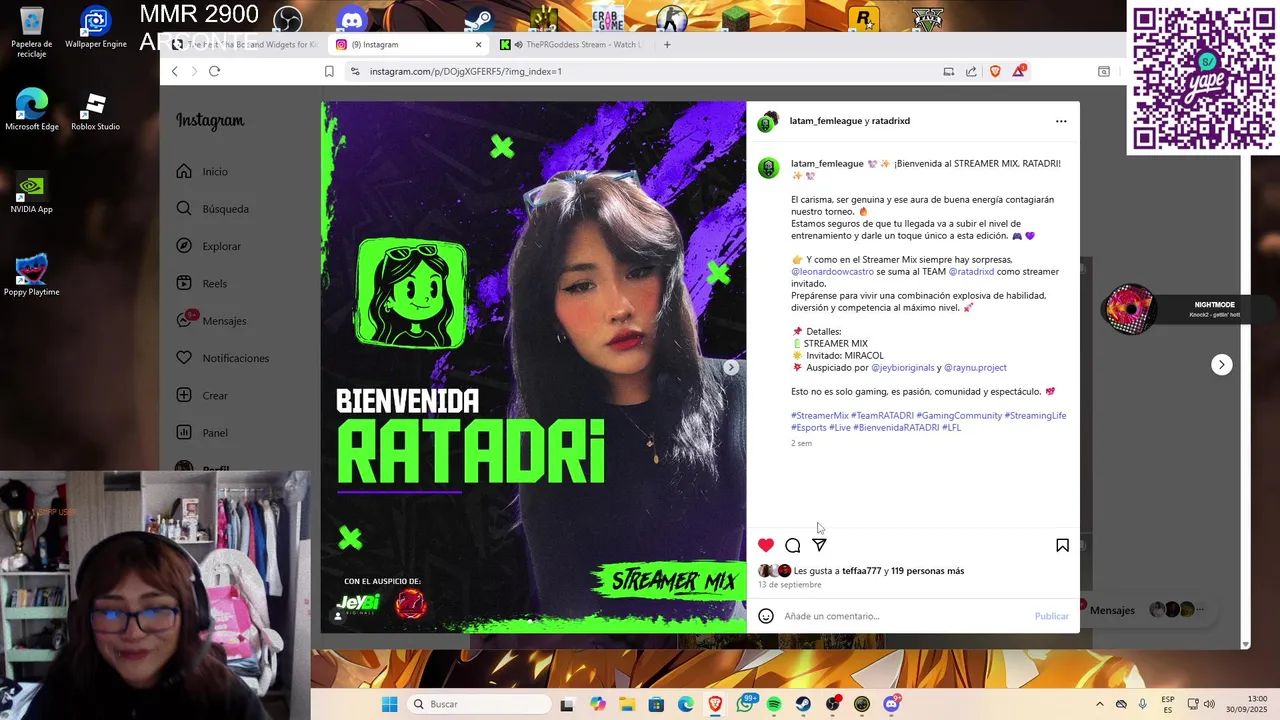Open Brave Rewards triangle icon
Image resolution: width=1280 pixels, height=720 pixels.
point(1019,71)
